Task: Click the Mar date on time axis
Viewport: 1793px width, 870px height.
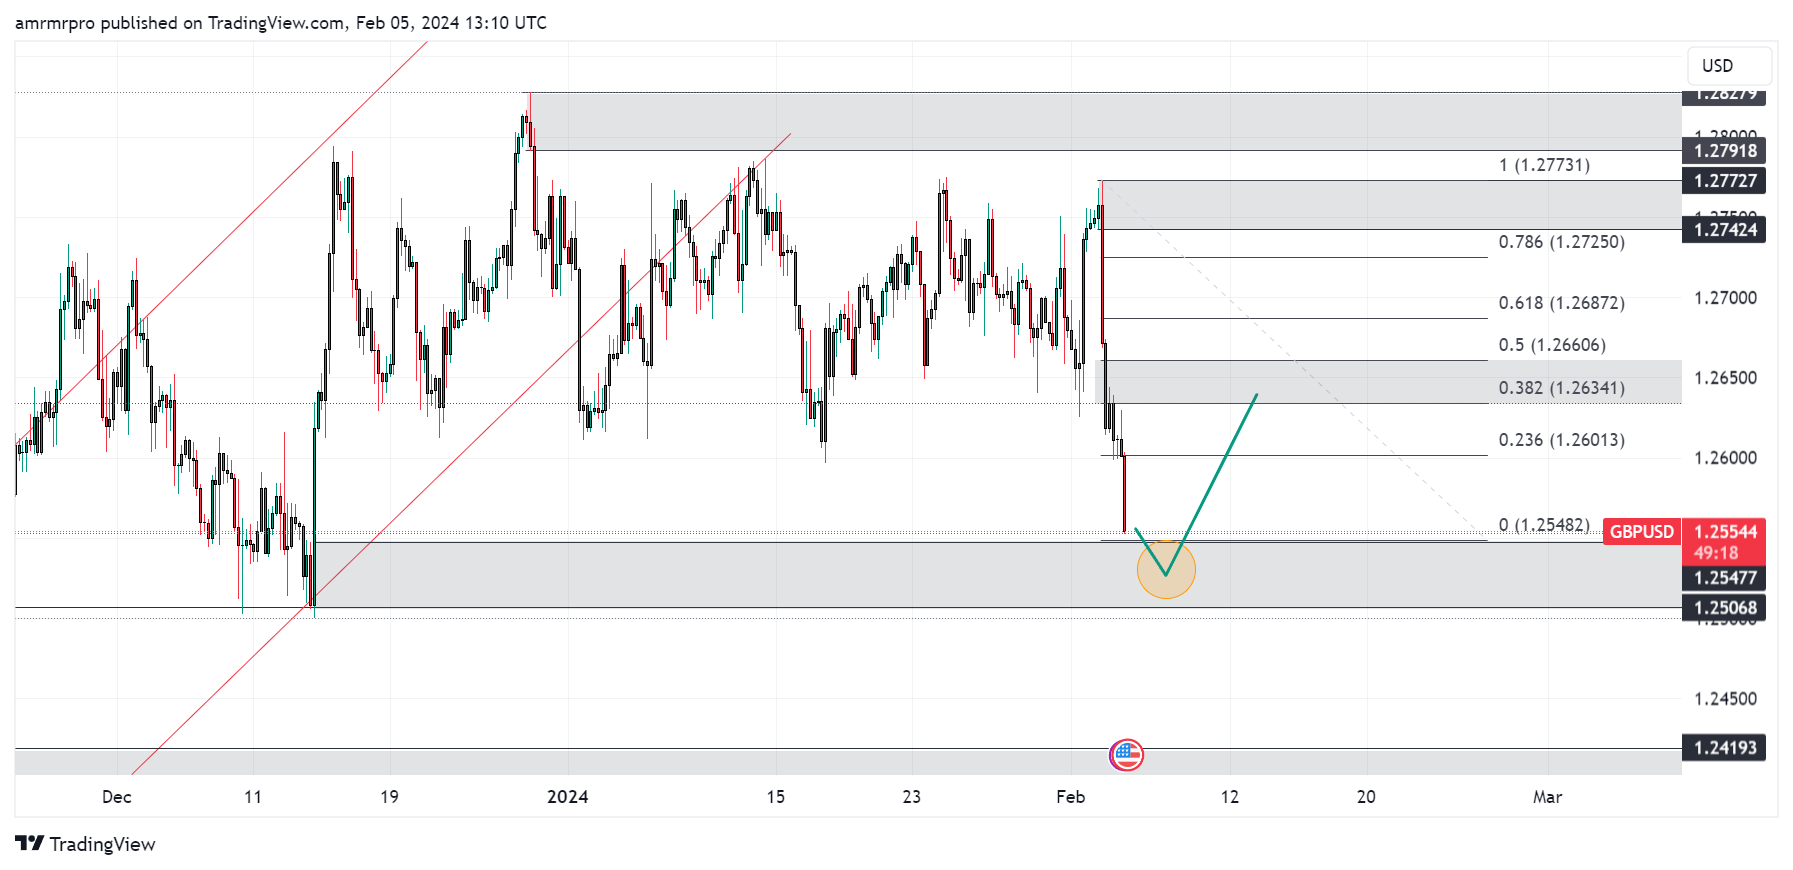Action: point(1548,797)
